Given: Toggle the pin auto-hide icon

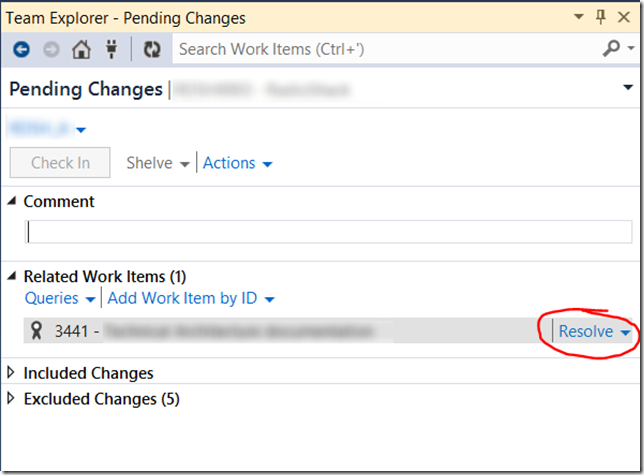Looking at the screenshot, I should [601, 17].
